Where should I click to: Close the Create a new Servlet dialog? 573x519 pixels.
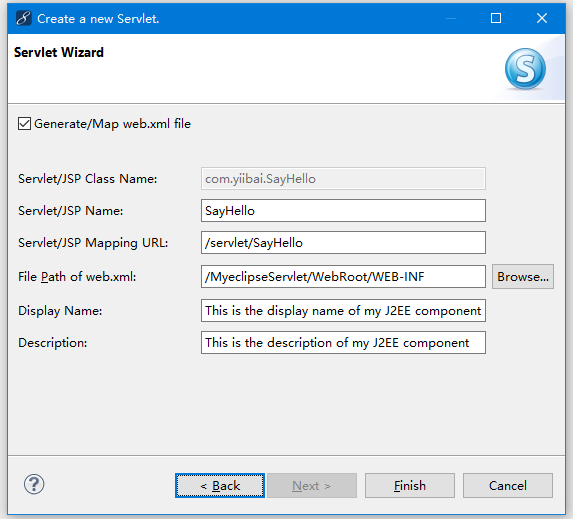(x=542, y=18)
